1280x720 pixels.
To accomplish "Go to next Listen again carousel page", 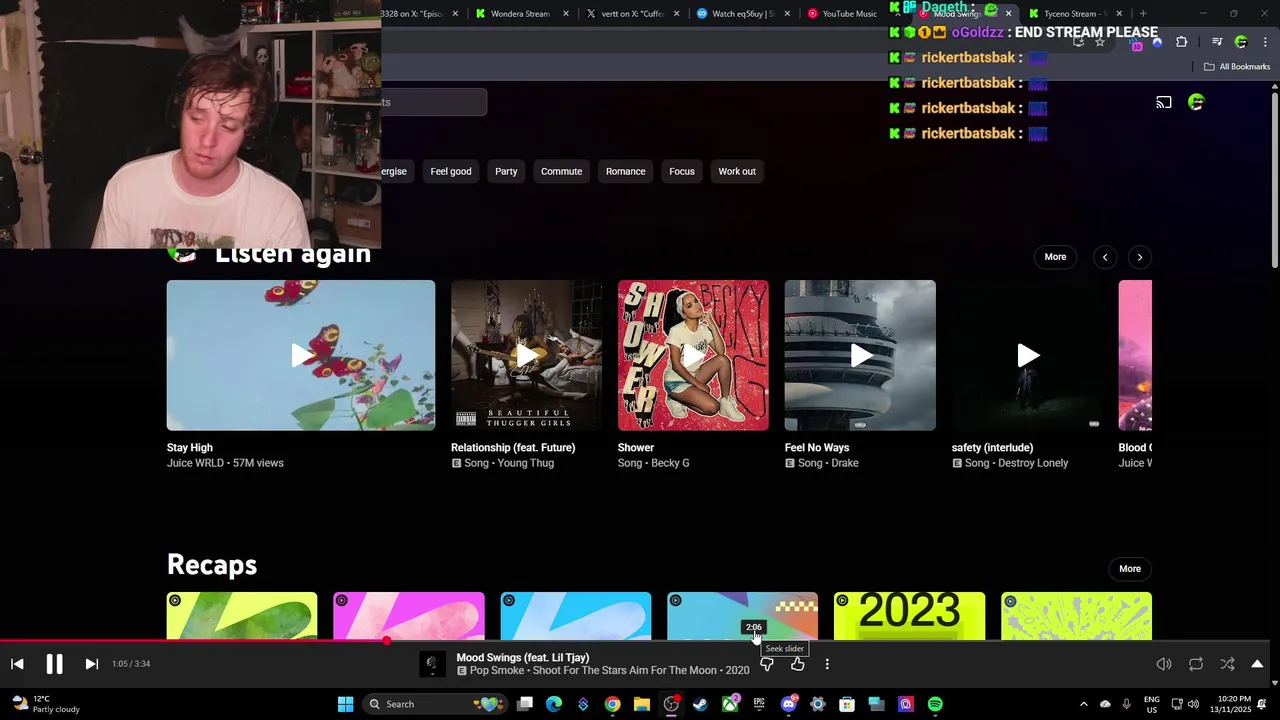I will pos(1139,257).
